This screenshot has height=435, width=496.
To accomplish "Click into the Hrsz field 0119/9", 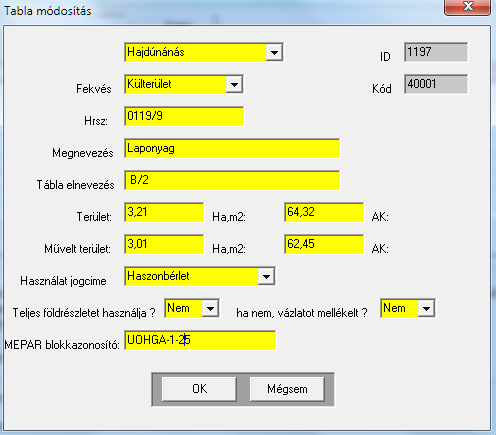I will 184,116.
